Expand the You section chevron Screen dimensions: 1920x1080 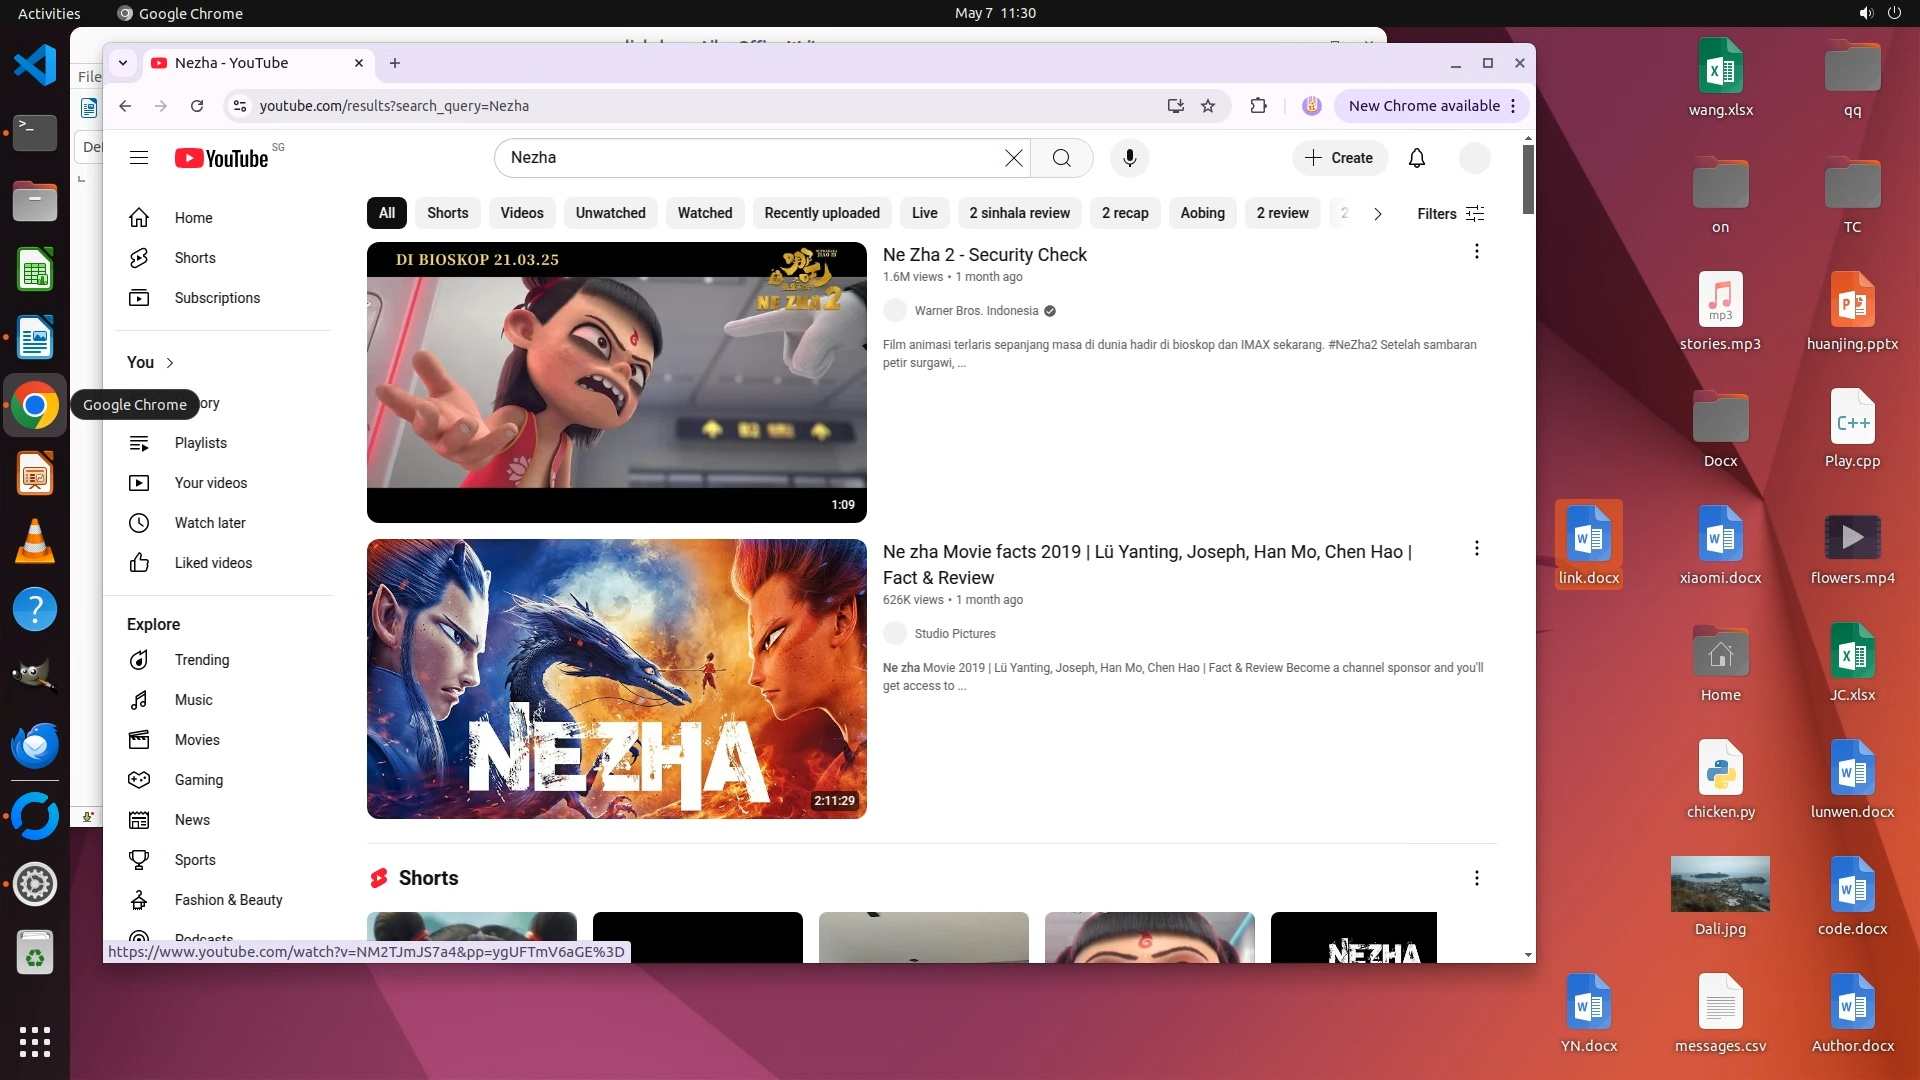coord(170,363)
